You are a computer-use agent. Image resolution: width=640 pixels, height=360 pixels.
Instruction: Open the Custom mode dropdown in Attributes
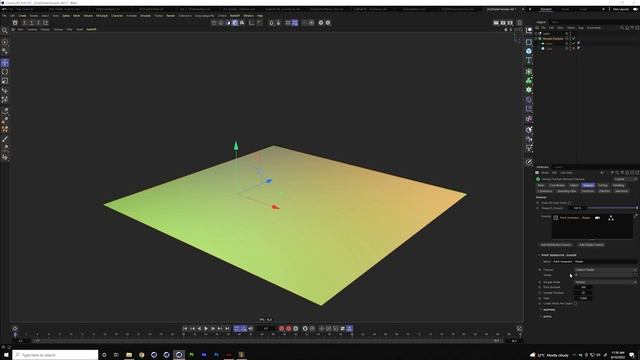625,179
